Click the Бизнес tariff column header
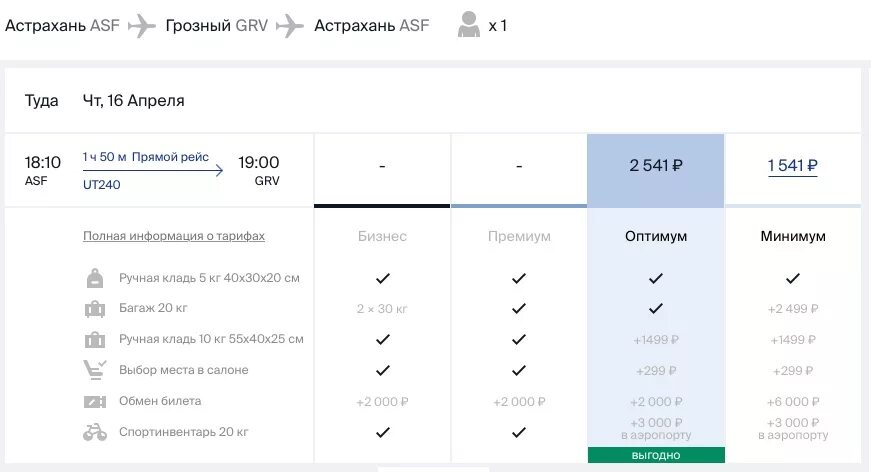 point(382,236)
